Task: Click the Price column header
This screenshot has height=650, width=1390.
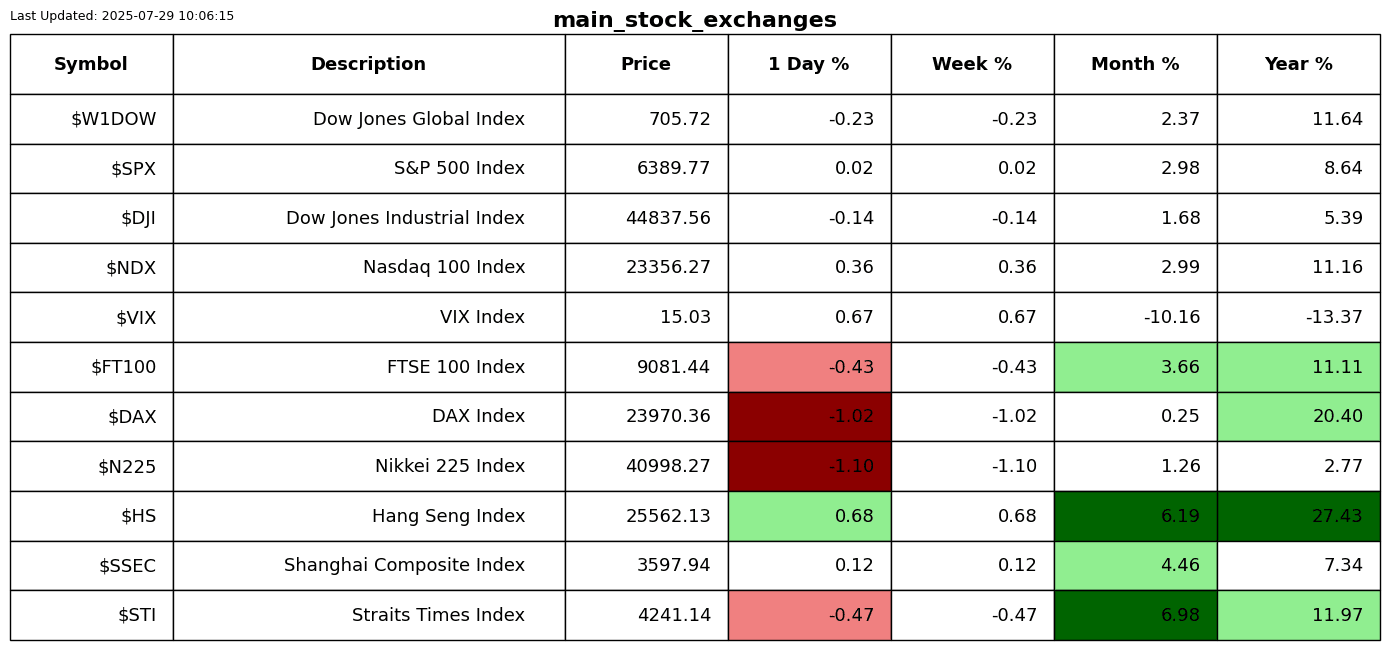Action: pyautogui.click(x=646, y=64)
